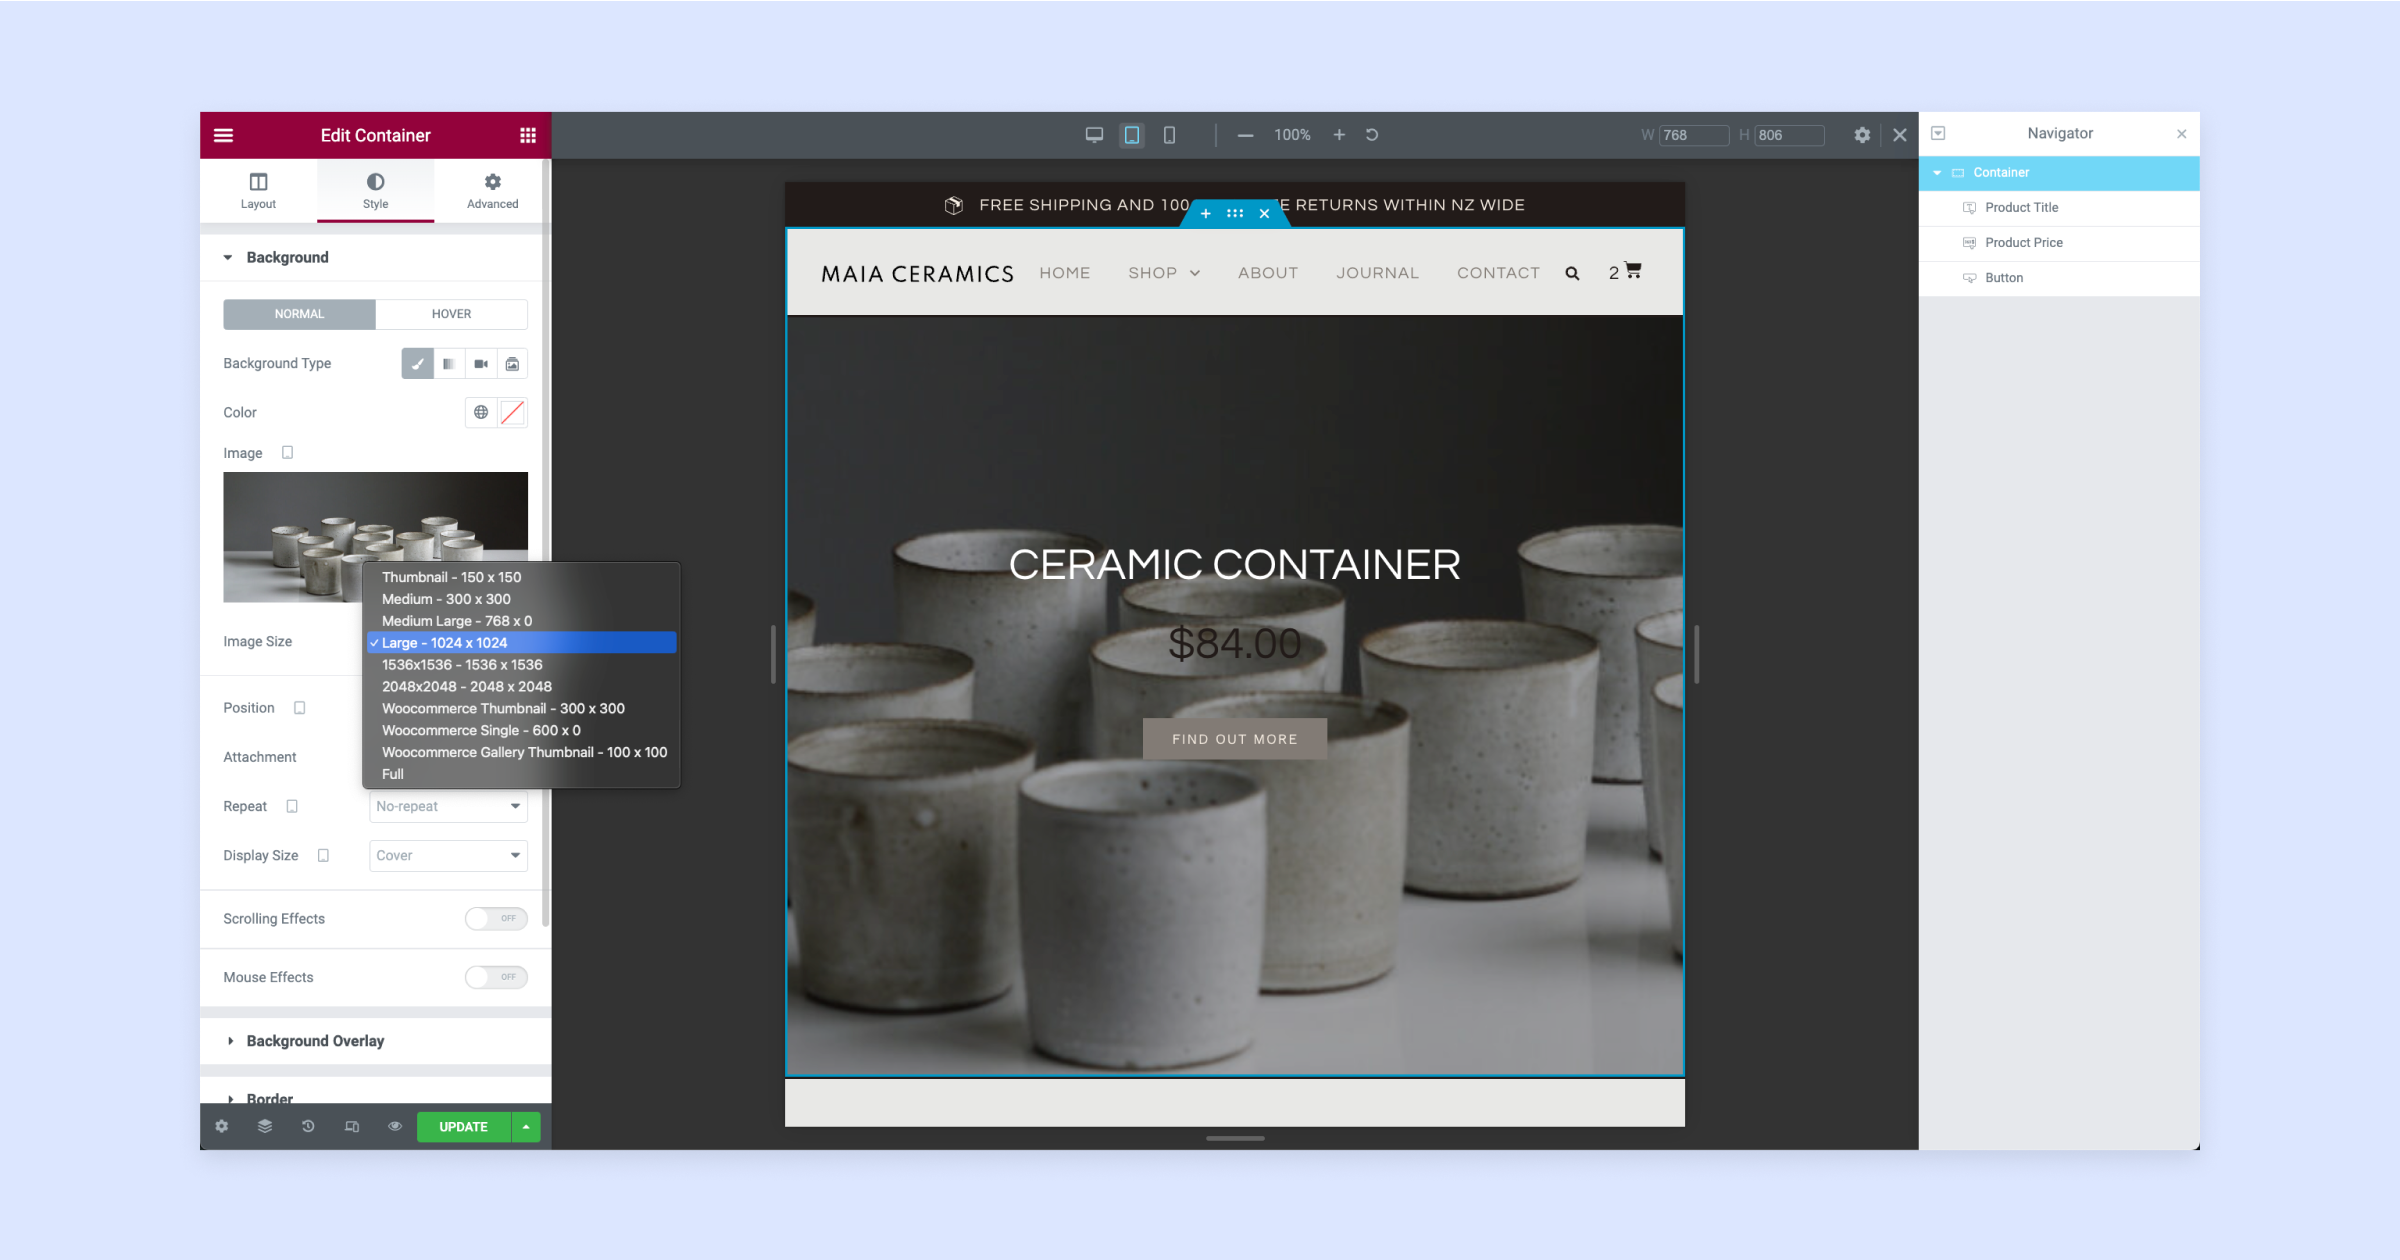Viewport: 2400px width, 1260px height.
Task: Select the video background type icon
Action: coord(481,364)
